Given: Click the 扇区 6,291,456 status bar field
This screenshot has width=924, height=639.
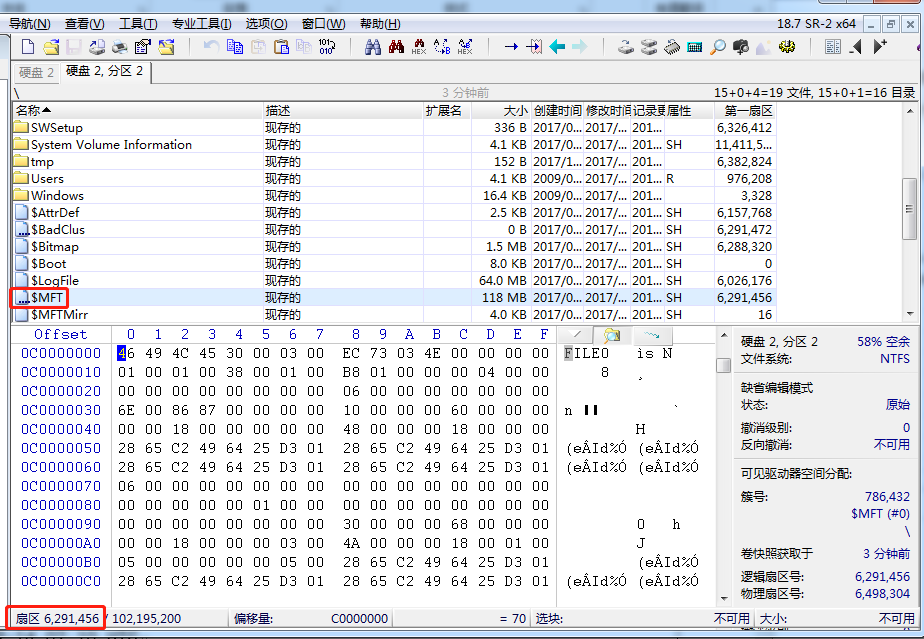Looking at the screenshot, I should 57,618.
